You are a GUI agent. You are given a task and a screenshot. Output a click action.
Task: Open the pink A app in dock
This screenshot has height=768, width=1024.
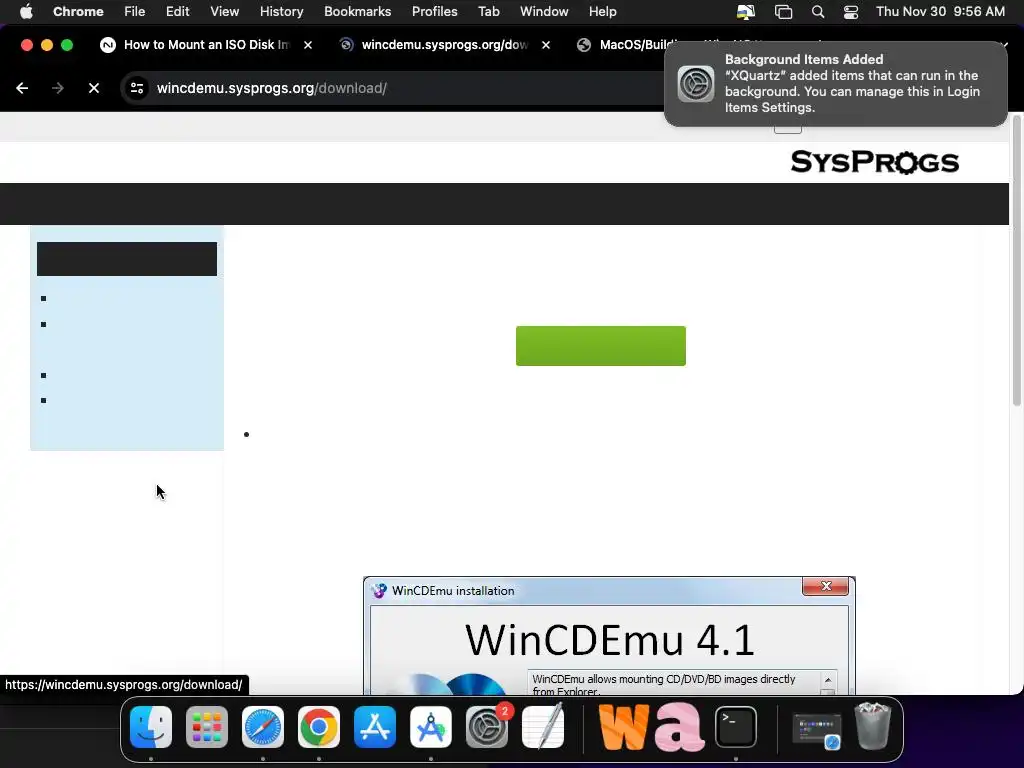[680, 727]
